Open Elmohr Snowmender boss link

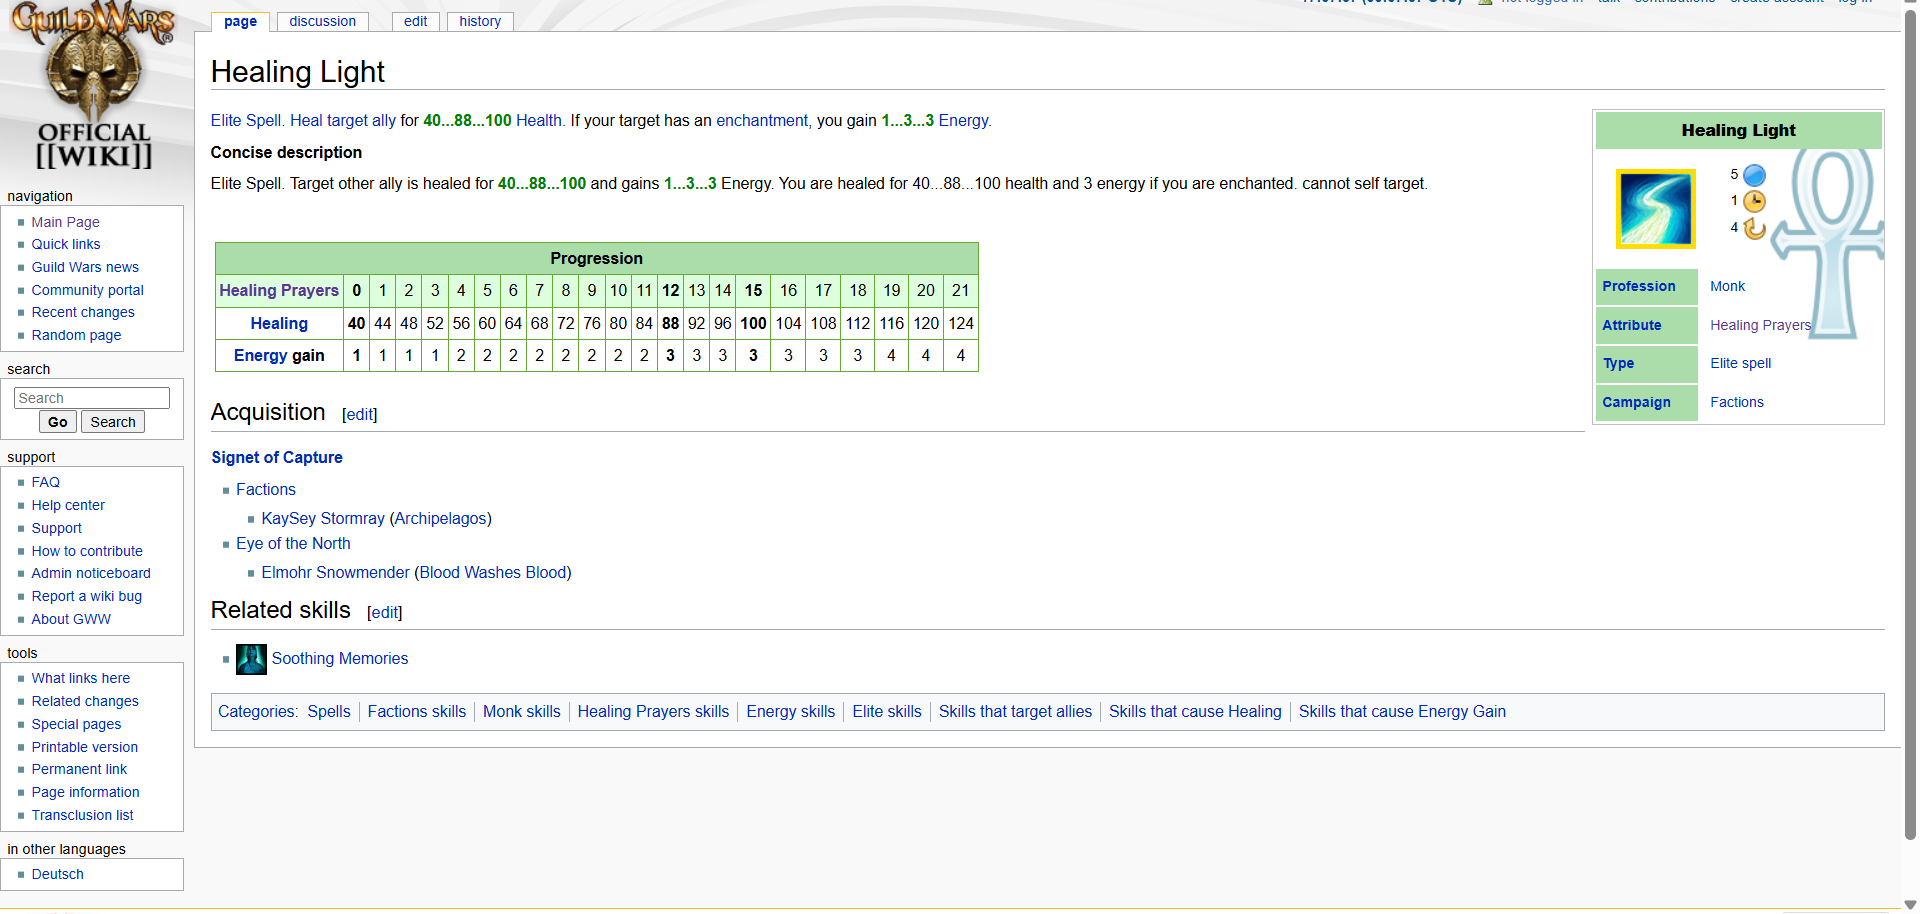pyautogui.click(x=336, y=572)
